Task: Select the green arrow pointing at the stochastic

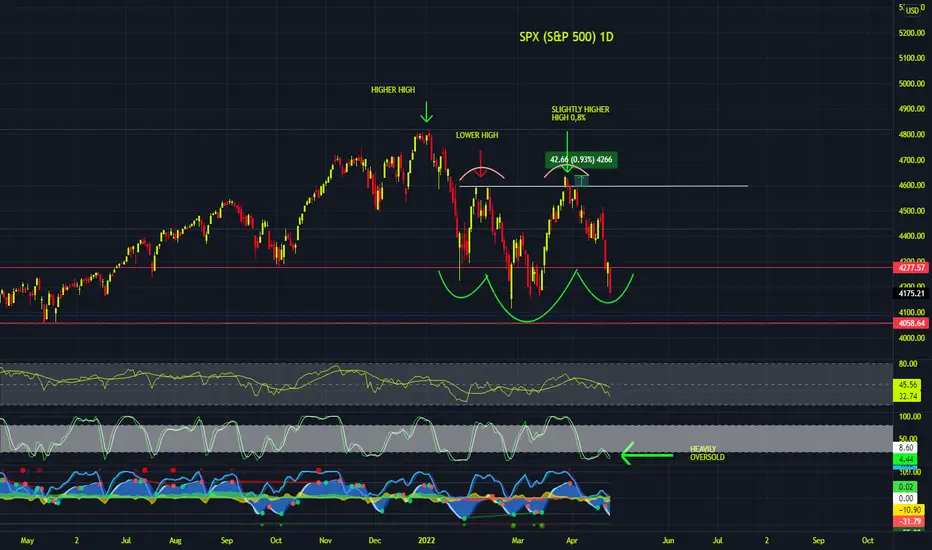Action: tap(647, 455)
